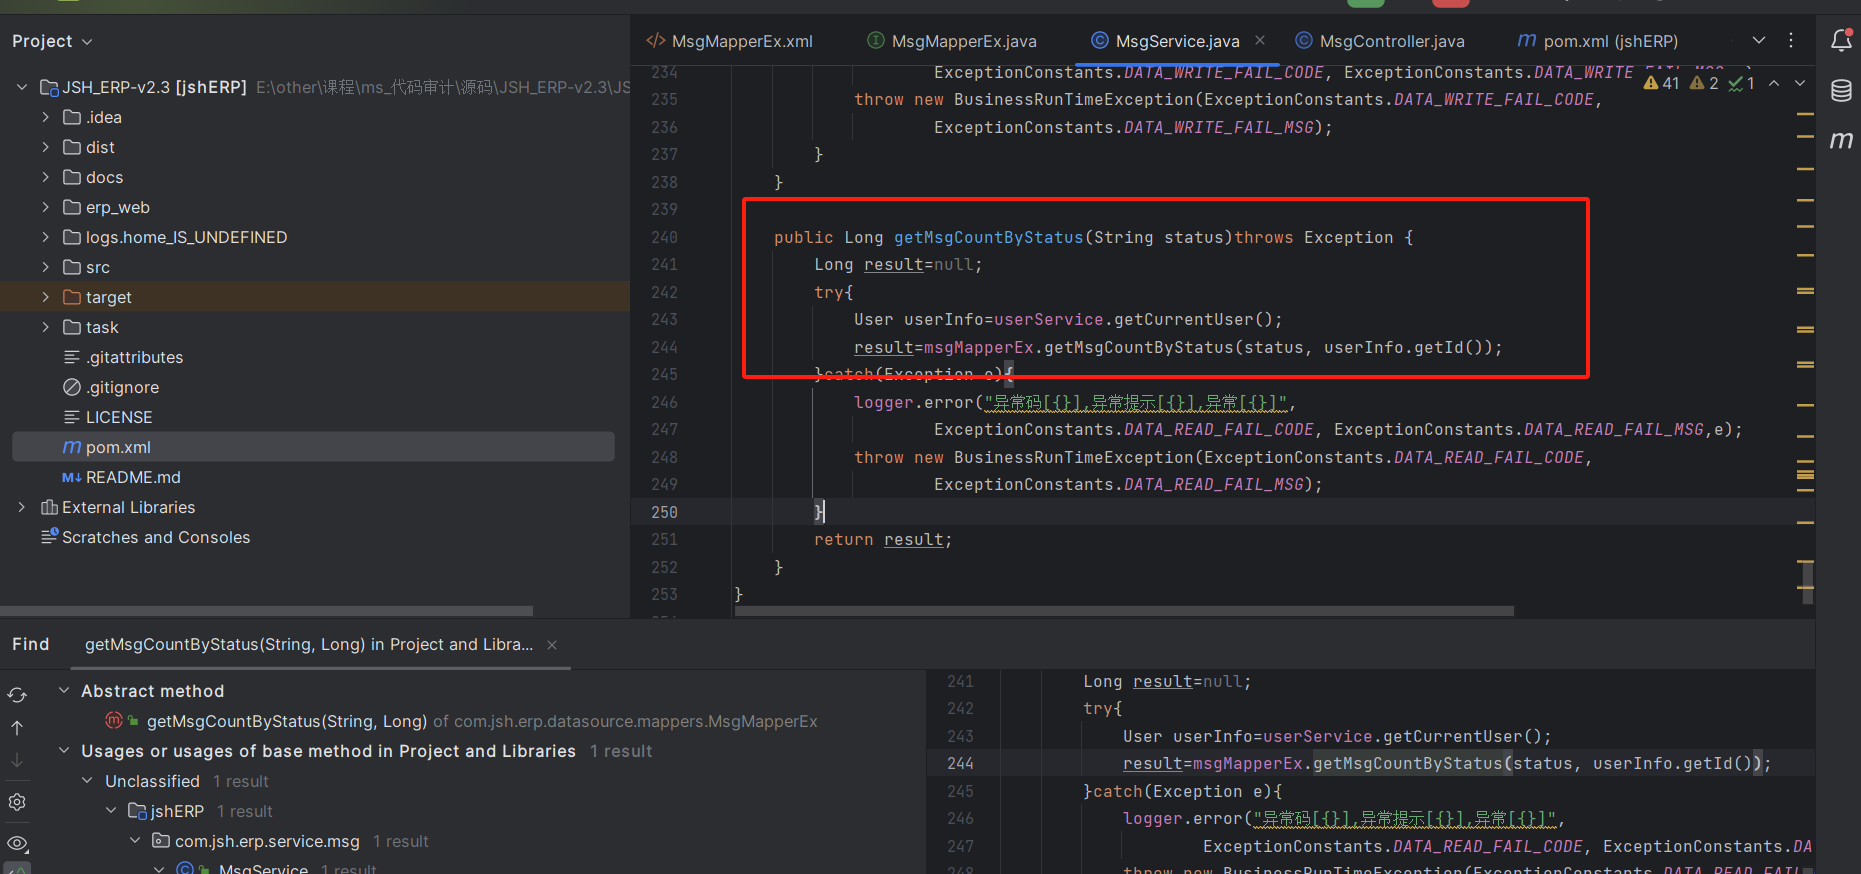1861x874 pixels.
Task: Collapse the JSH_ERP-v2.3 project root
Action: point(22,87)
